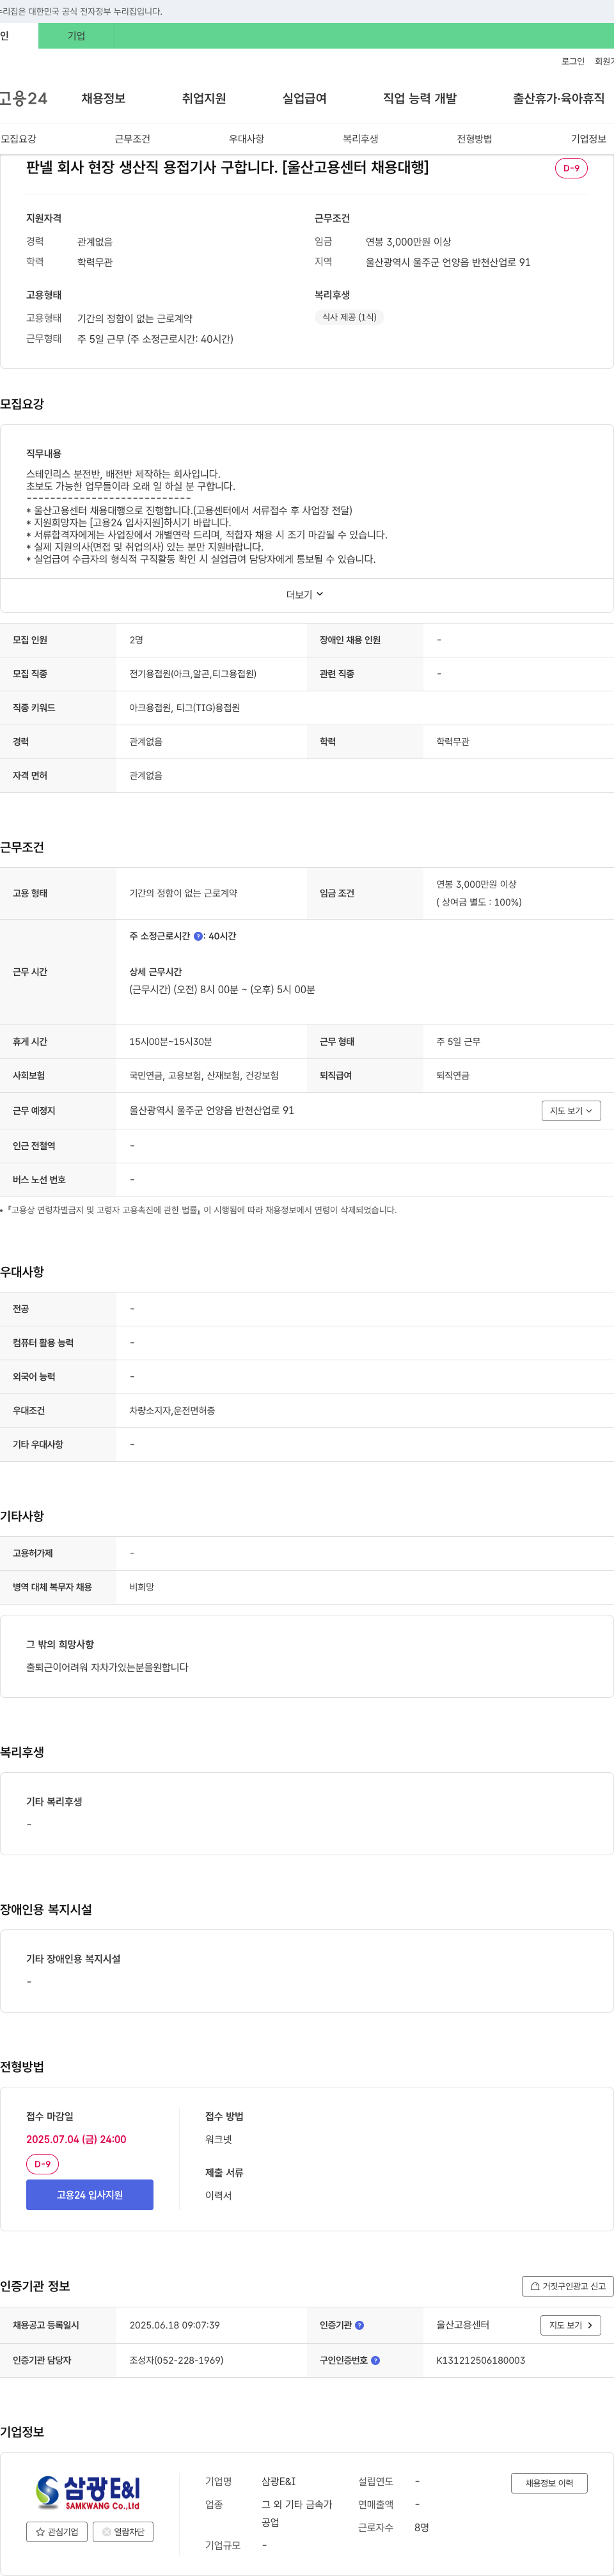Click 국민연금, 고용보험, 산재보험, 건강보험 text

204,1076
